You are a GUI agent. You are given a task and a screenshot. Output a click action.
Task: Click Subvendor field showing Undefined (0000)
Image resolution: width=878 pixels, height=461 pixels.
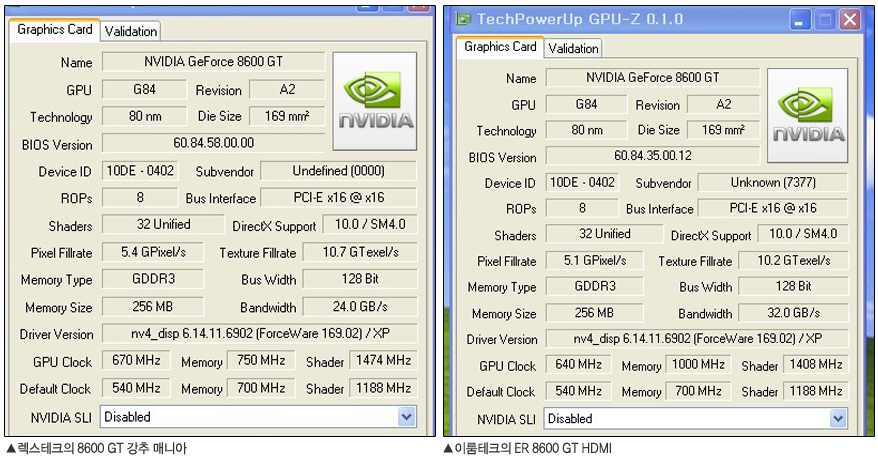[339, 171]
